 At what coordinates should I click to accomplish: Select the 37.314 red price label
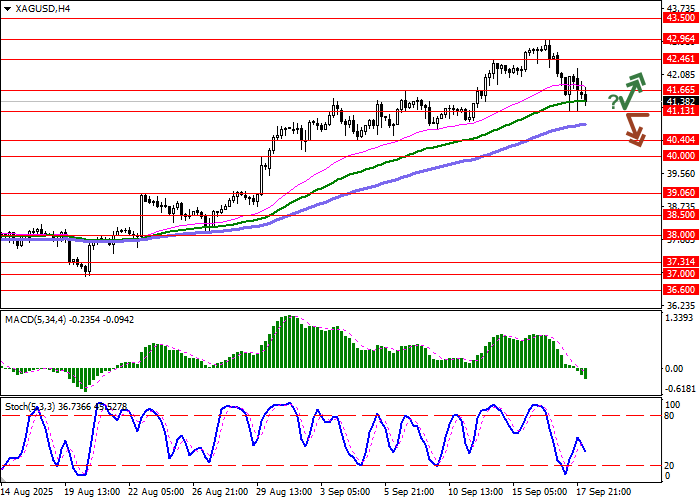(680, 261)
